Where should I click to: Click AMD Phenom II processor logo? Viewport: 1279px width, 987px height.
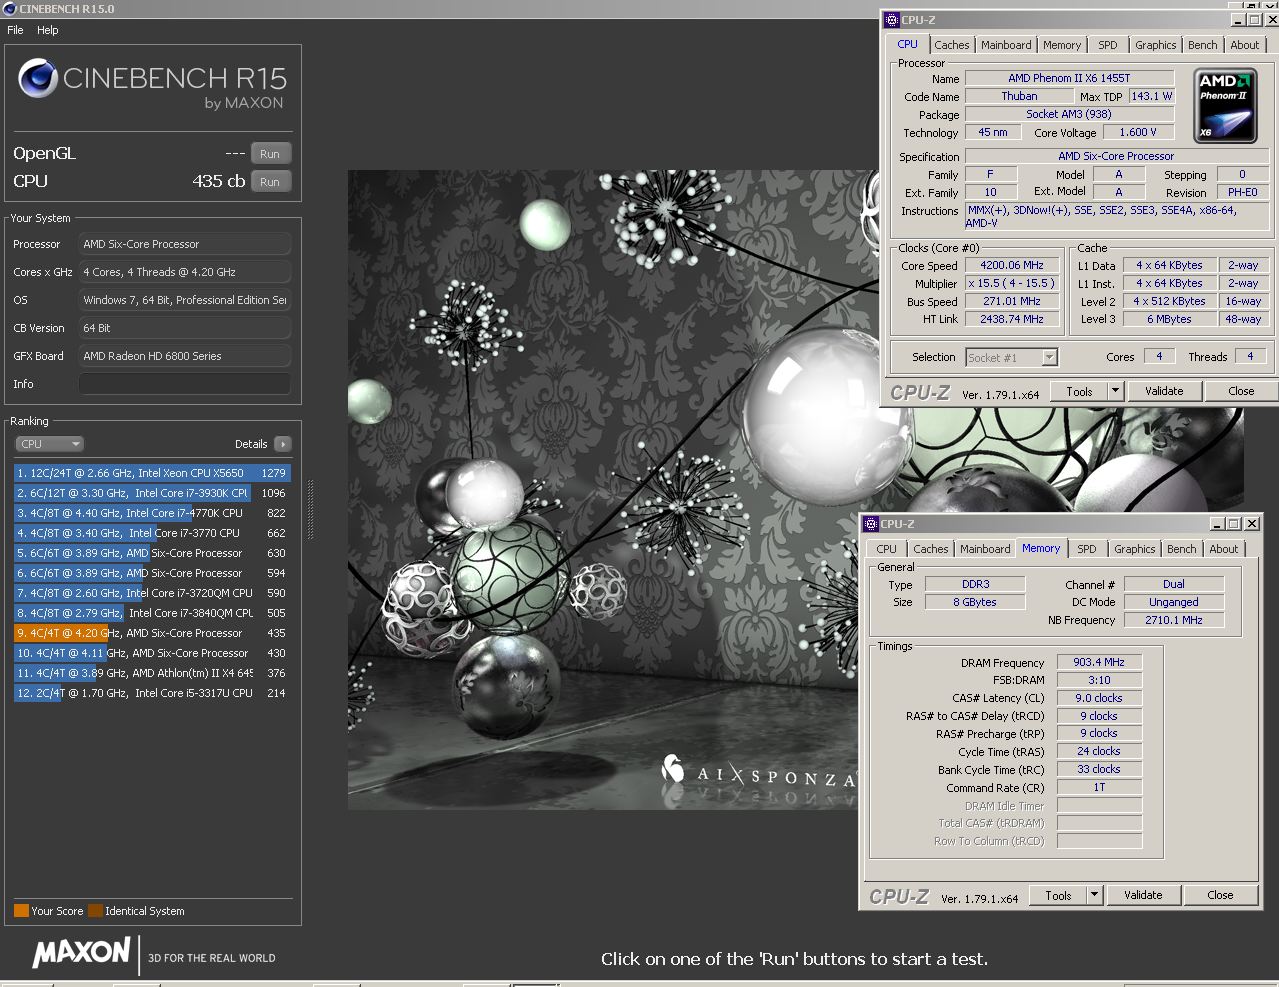coord(1225,106)
